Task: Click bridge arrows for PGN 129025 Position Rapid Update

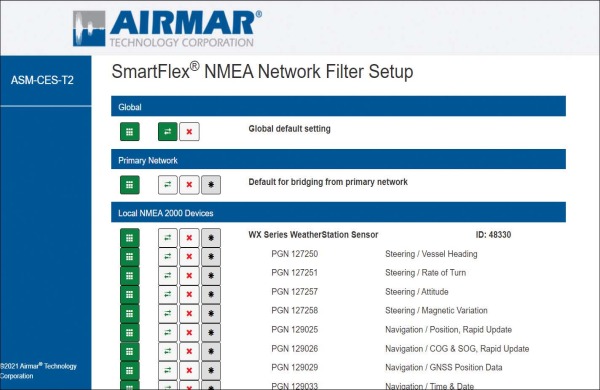Action: 168,333
